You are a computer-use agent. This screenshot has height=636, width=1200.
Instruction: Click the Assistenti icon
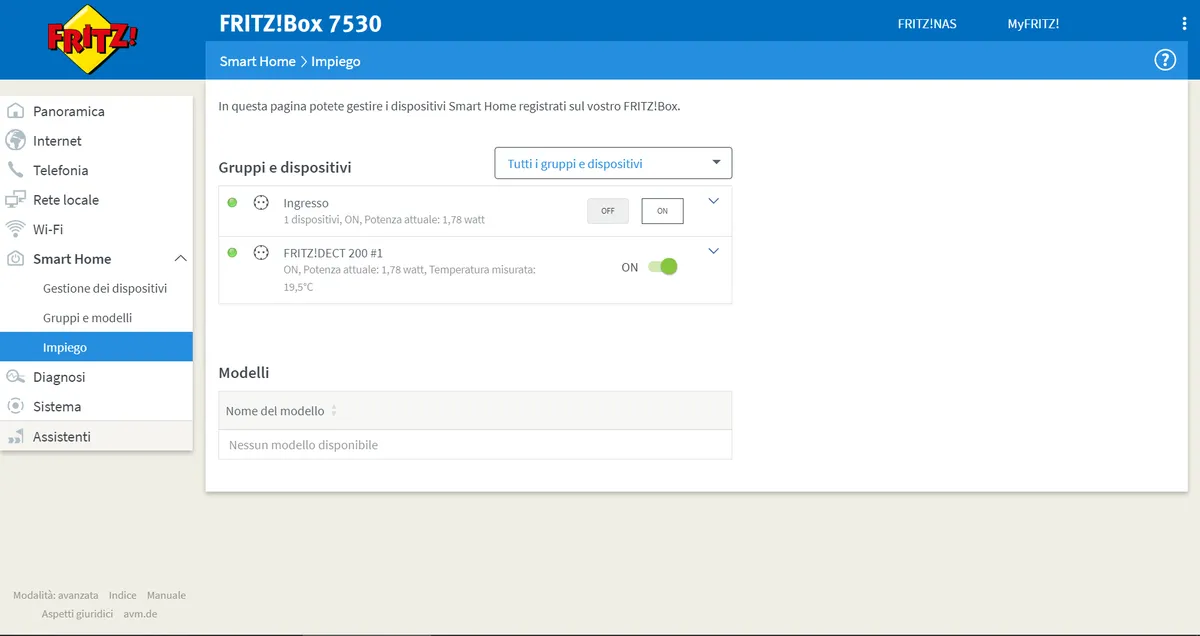15,436
